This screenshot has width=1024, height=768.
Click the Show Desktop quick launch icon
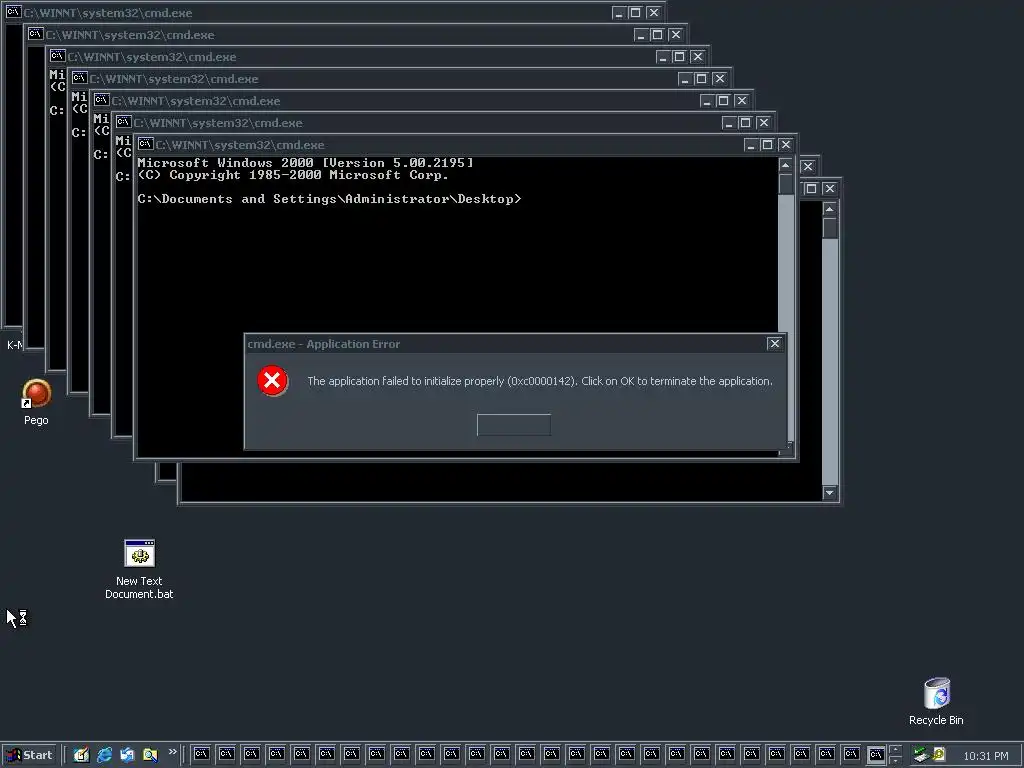point(81,755)
